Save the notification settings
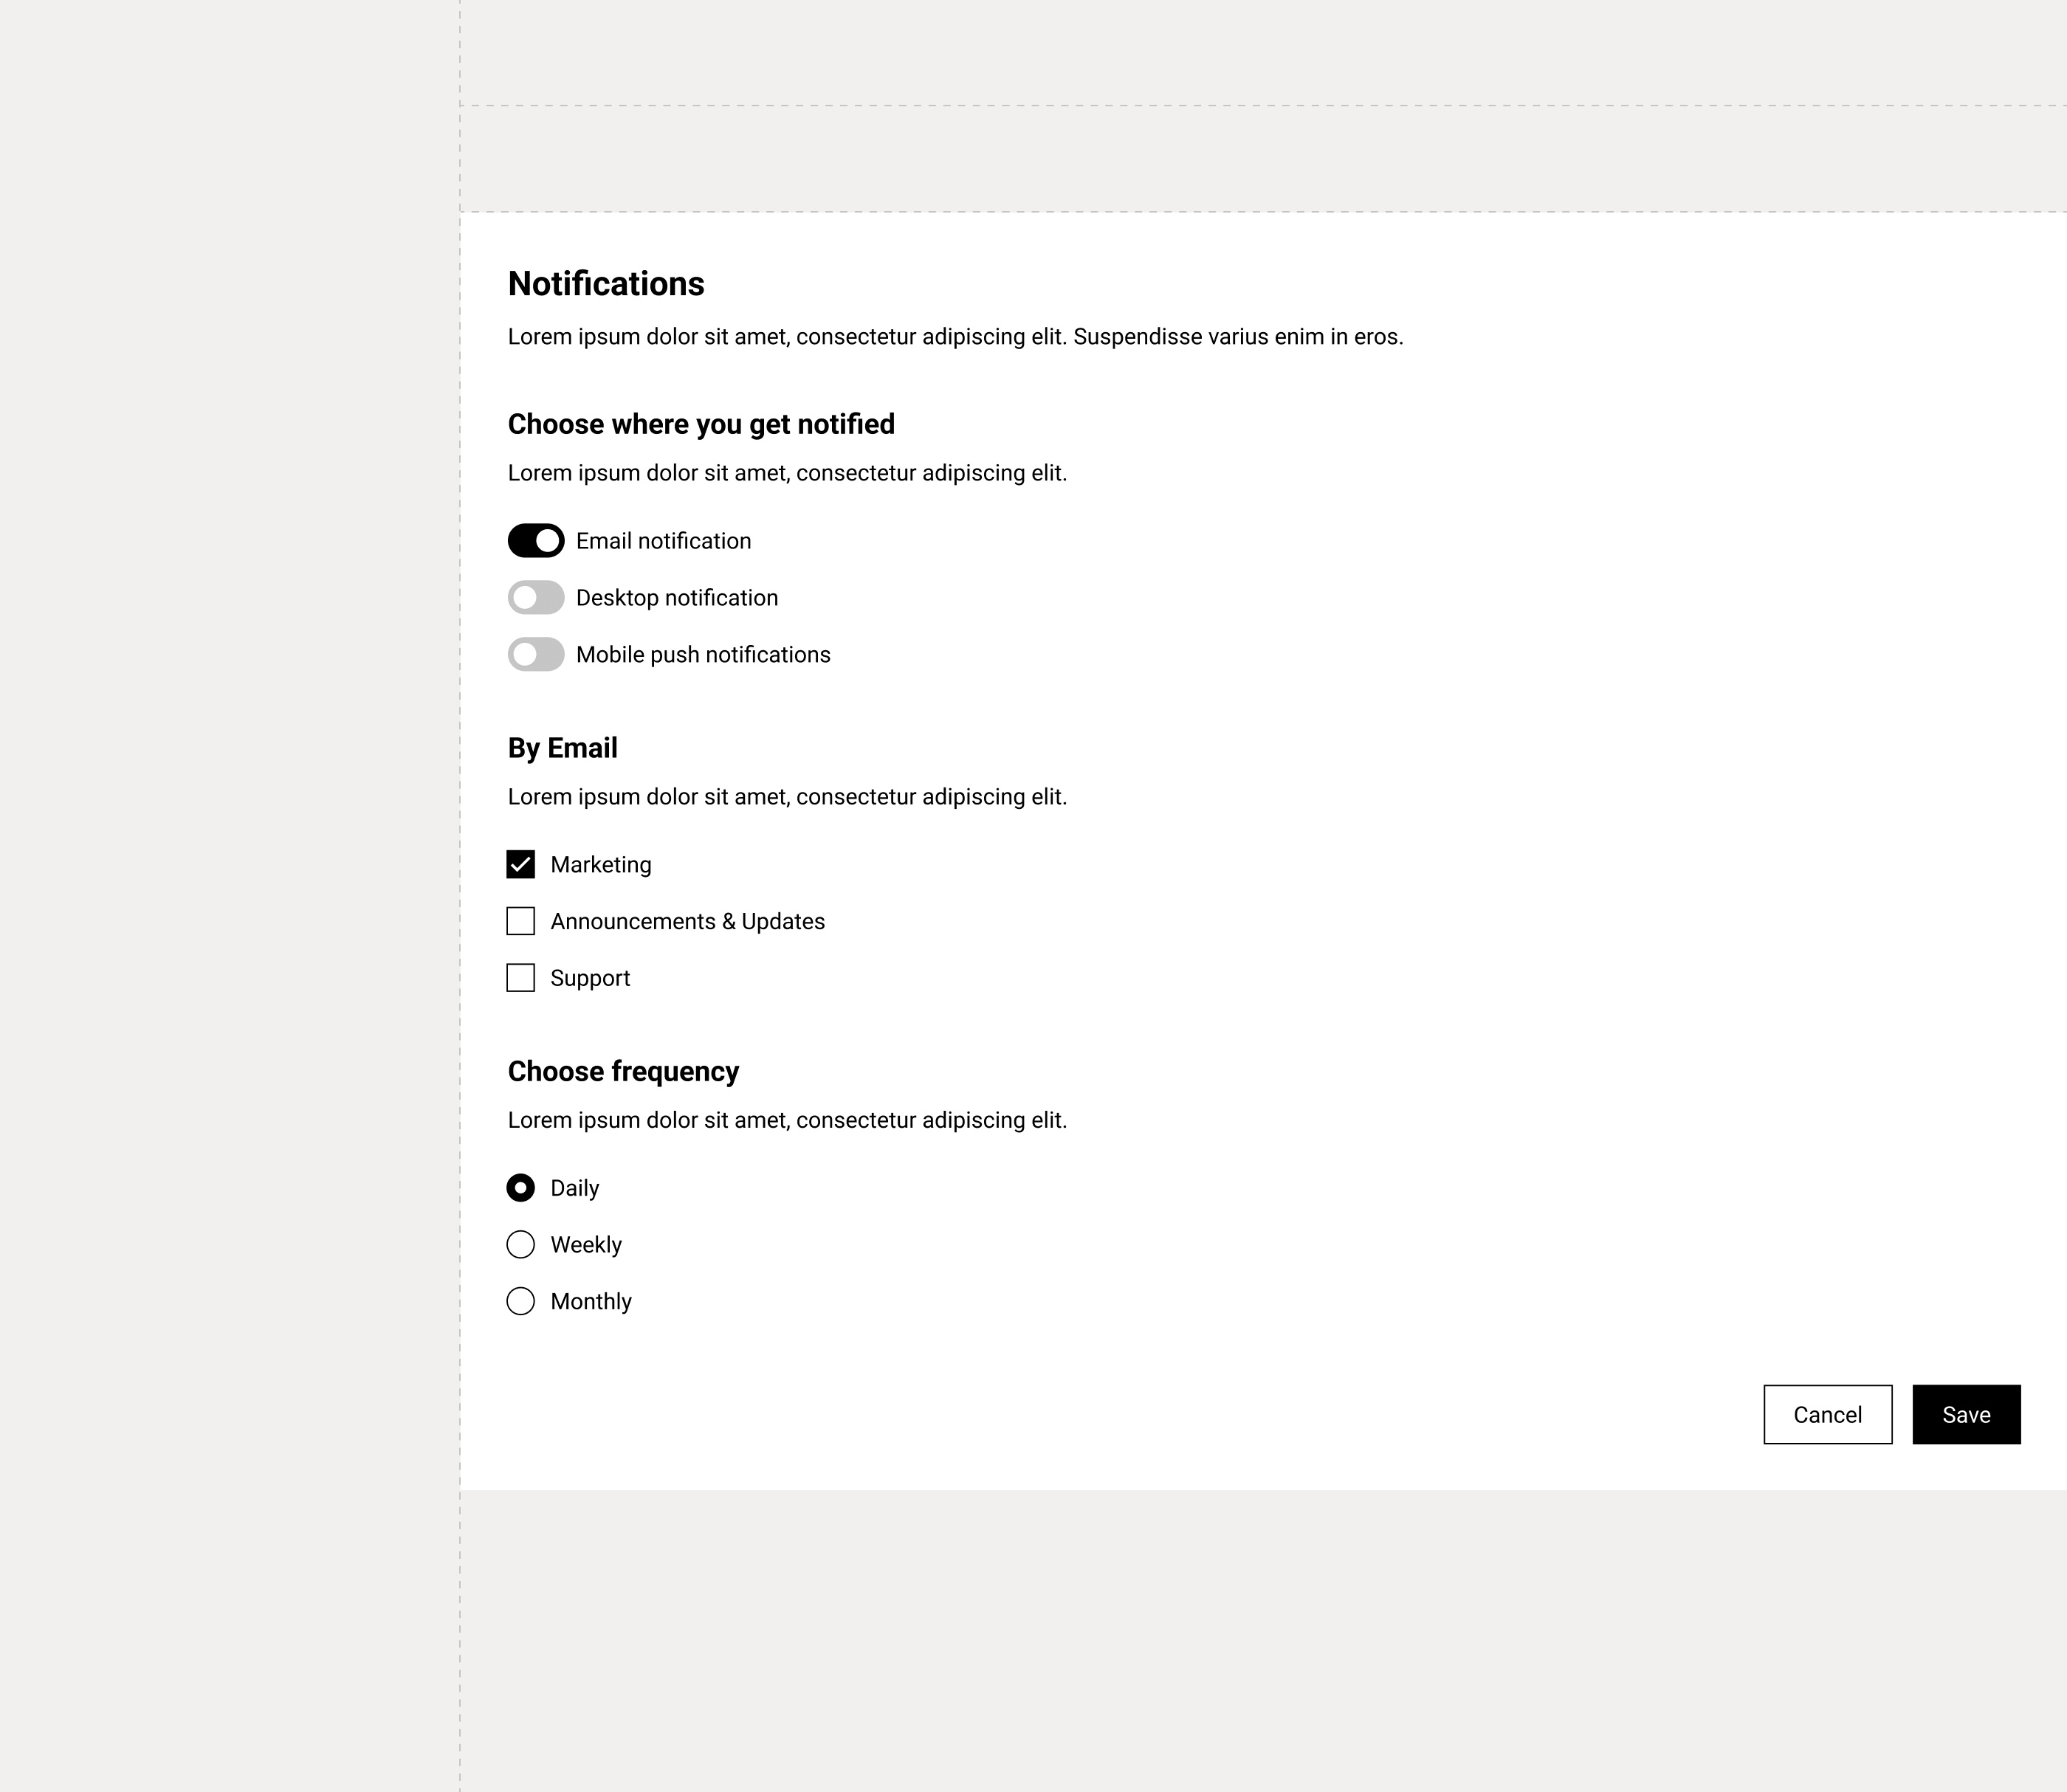 pyautogui.click(x=1967, y=1415)
